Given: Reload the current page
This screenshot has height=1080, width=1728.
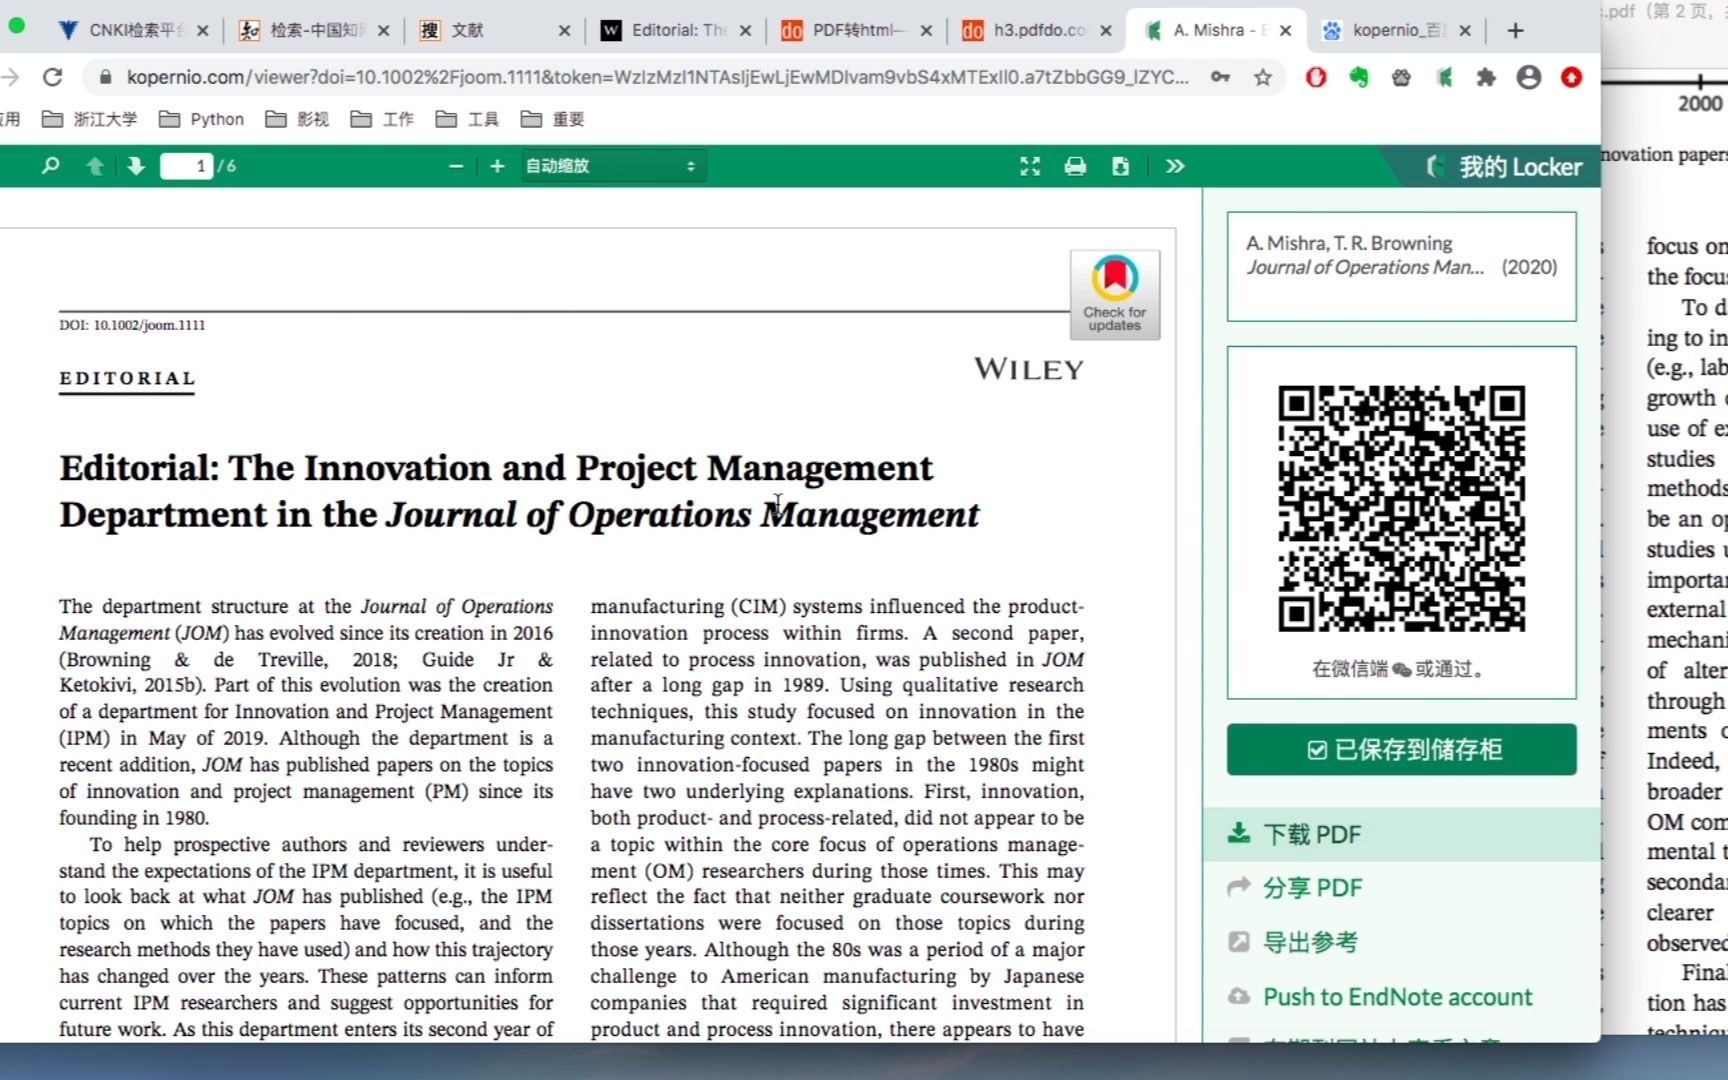Looking at the screenshot, I should click(x=53, y=77).
